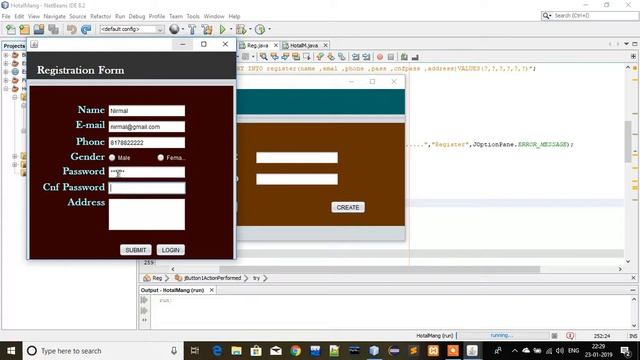Image resolution: width=640 pixels, height=360 pixels.
Task: Click the rerun icon in Output panel
Action: pyautogui.click(x=144, y=300)
